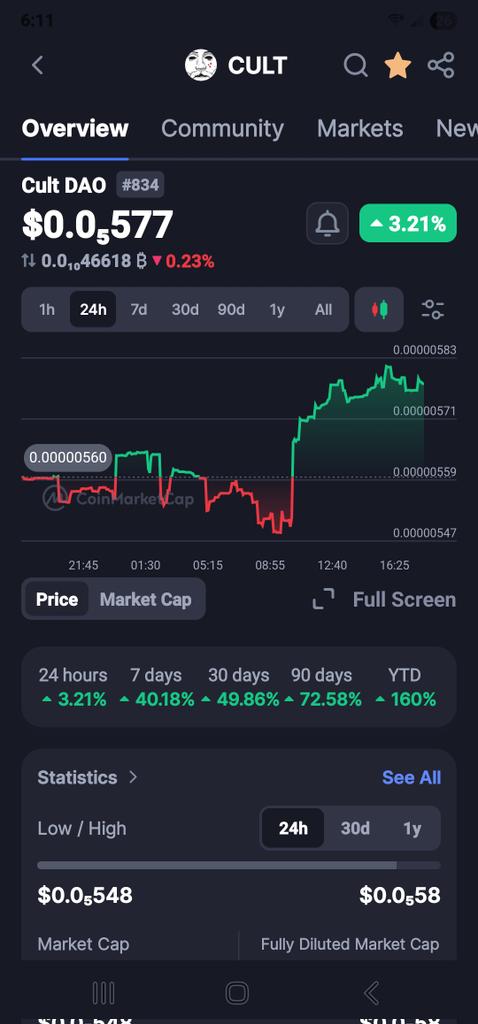Tap Fully Diluted Market Cap label
Screen dimensions: 478x1024
coord(350,944)
